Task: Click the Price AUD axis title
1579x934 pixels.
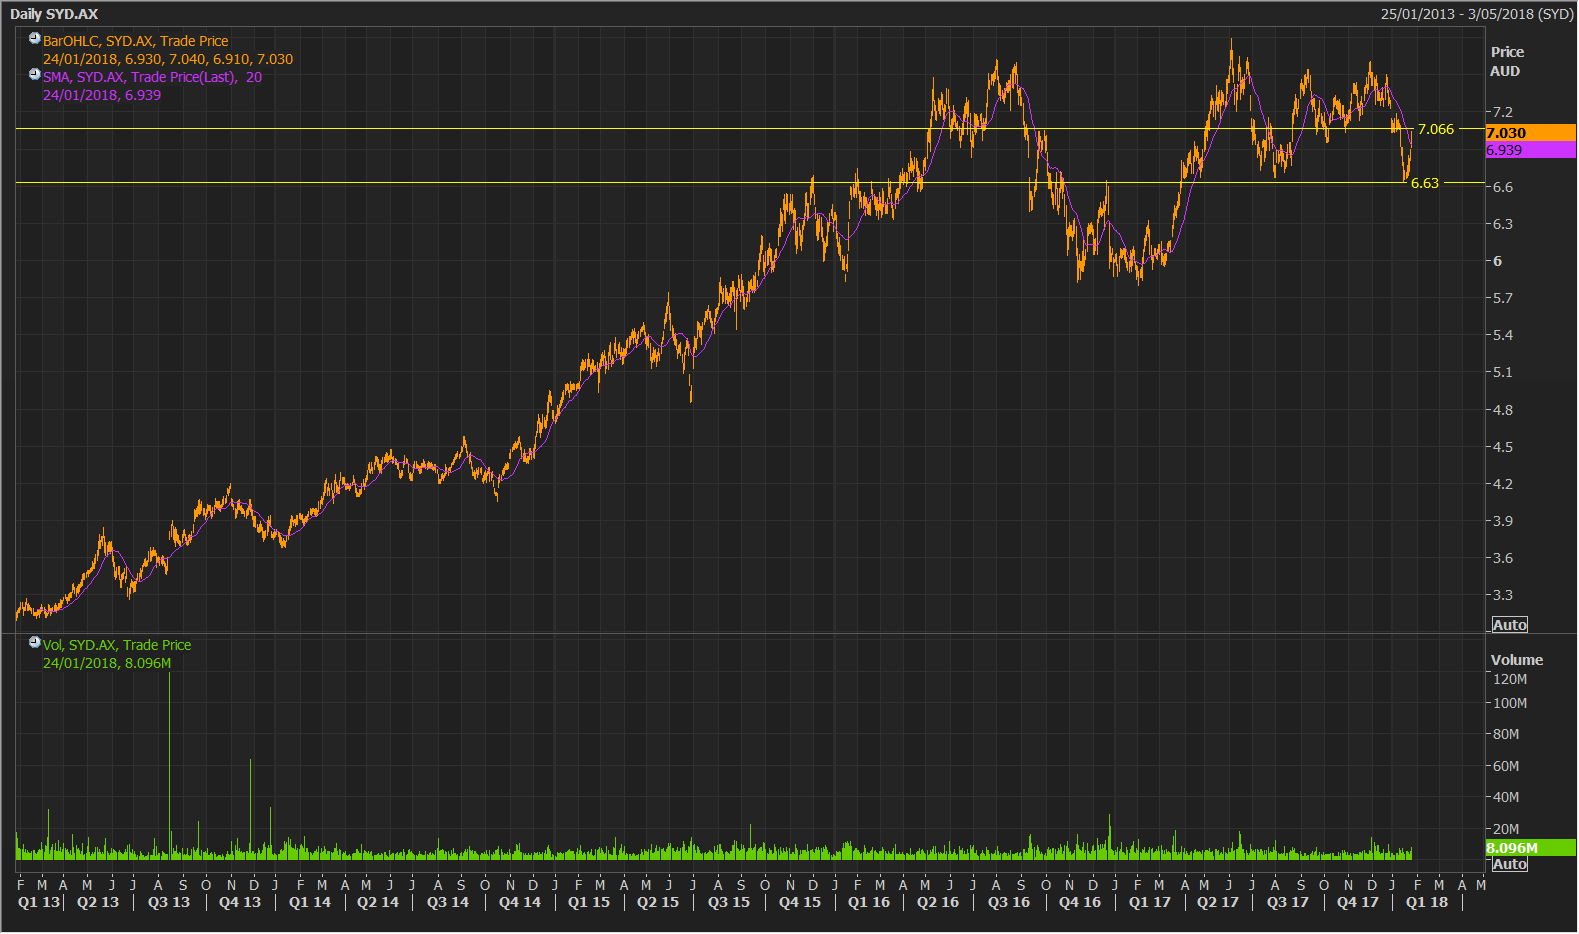Action: click(x=1507, y=62)
